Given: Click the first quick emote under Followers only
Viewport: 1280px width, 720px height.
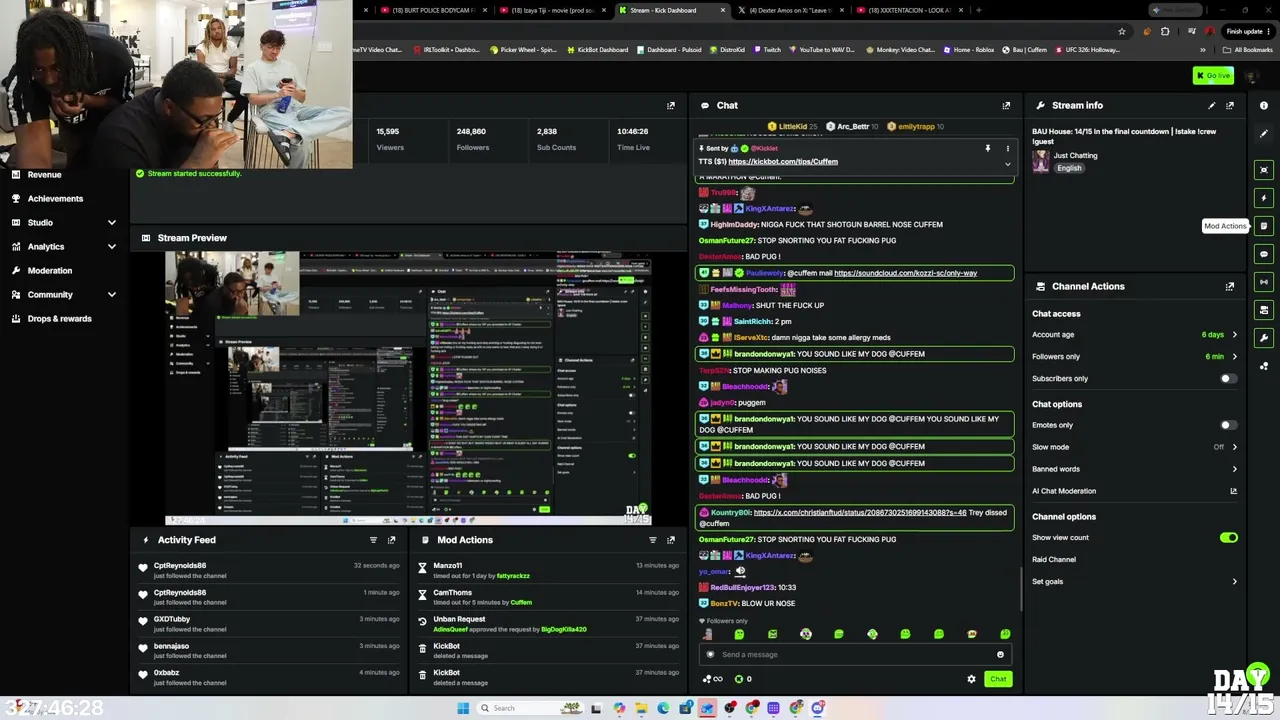Looking at the screenshot, I should tap(707, 634).
